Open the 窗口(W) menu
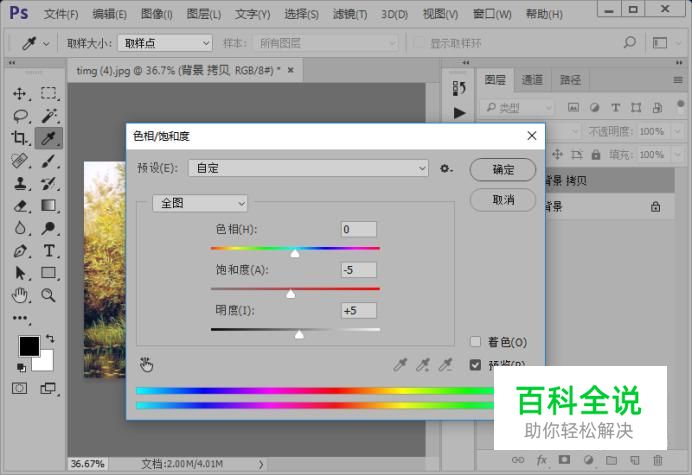This screenshot has width=692, height=475. (492, 15)
